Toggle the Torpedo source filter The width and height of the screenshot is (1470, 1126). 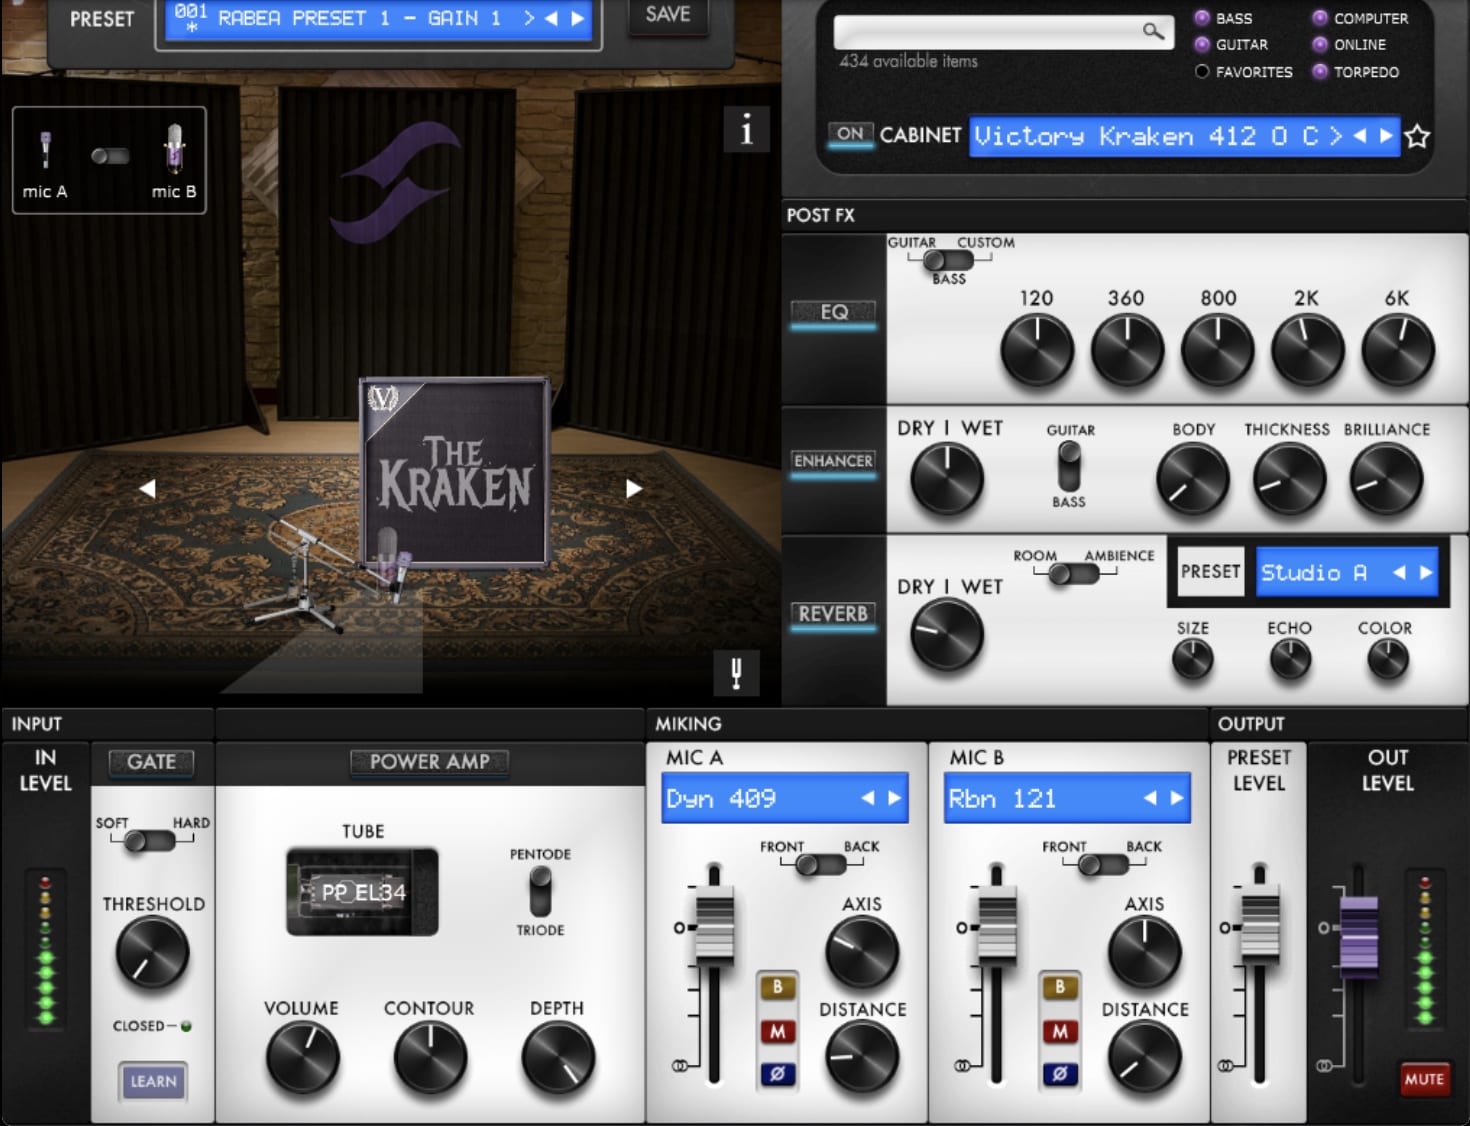click(1320, 71)
